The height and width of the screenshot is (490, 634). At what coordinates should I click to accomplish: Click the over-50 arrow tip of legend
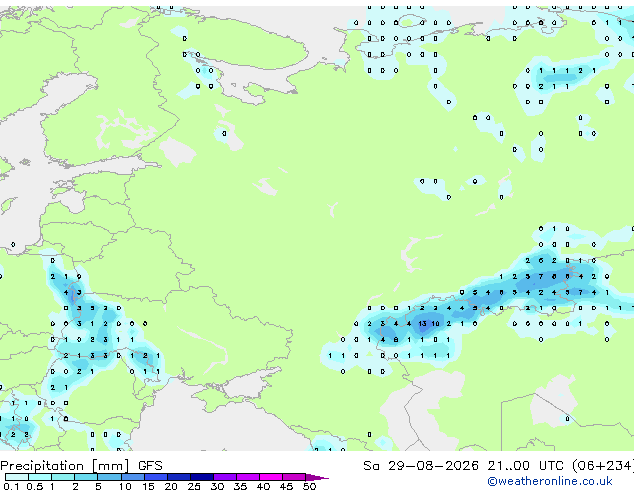coord(317,477)
